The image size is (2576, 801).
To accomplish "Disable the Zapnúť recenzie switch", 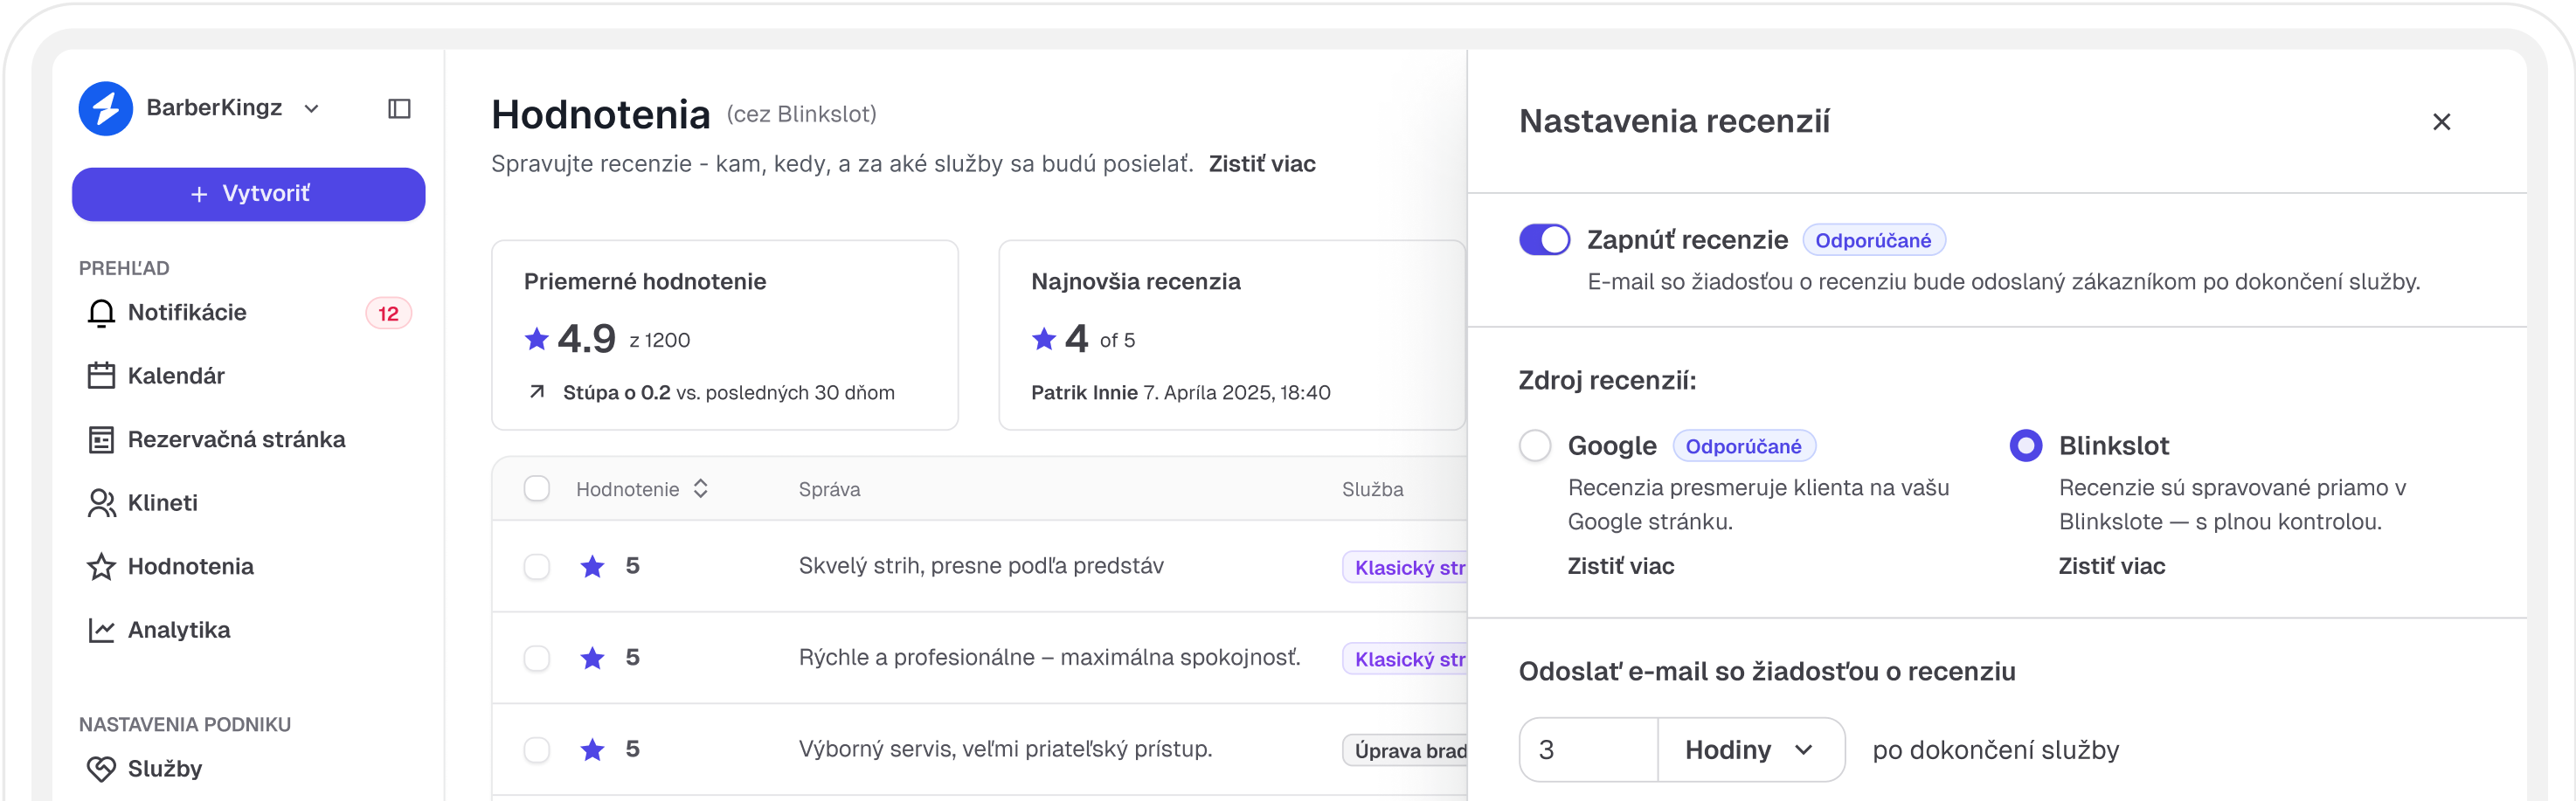I will click(x=1544, y=239).
